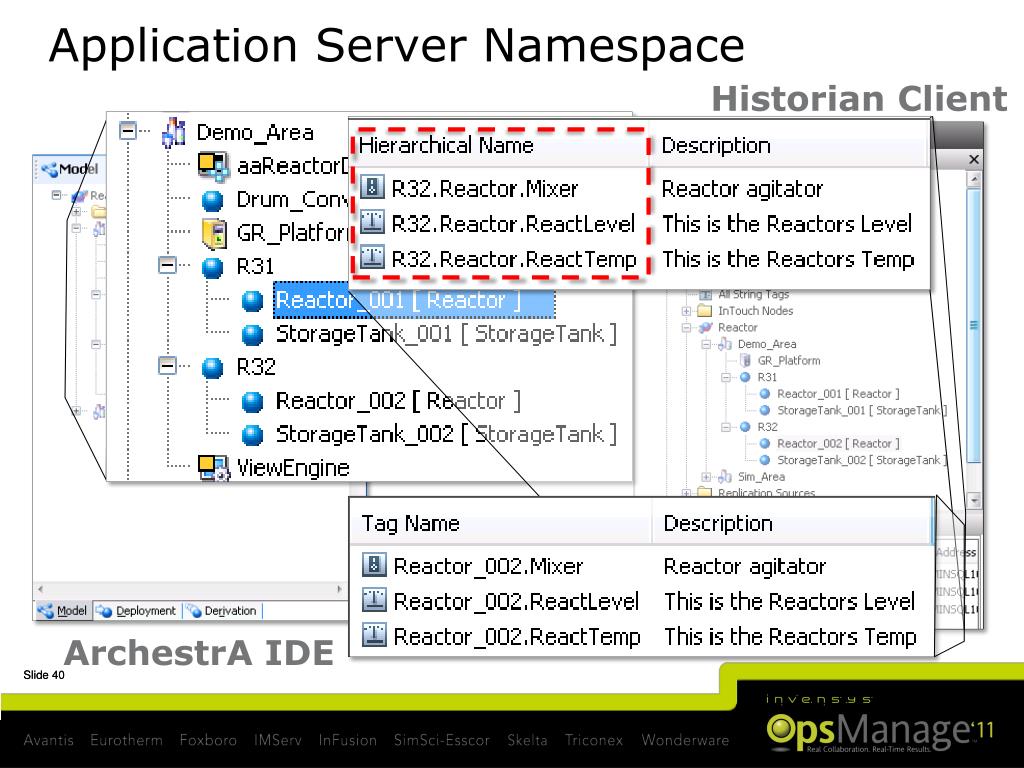Click the Reactor_002.ReactLevel tag name
Viewport: 1024px width, 768px height.
(x=516, y=601)
